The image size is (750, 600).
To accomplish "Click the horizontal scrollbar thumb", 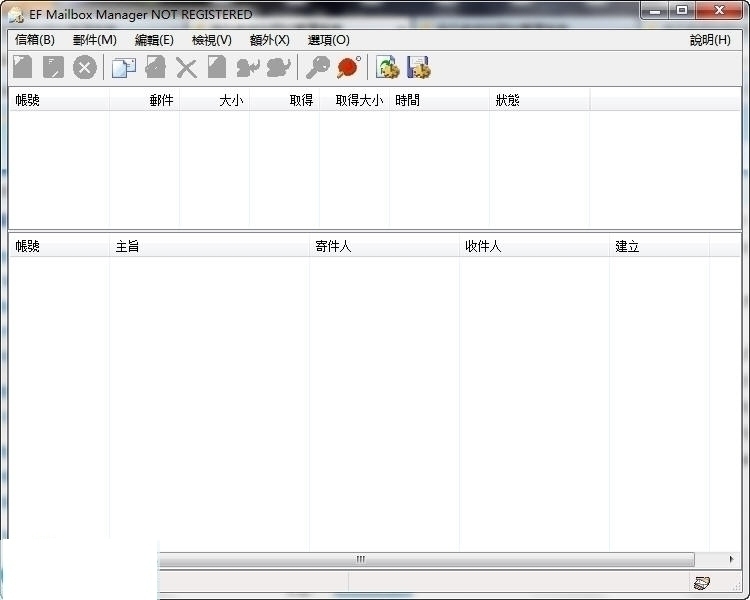I will (x=360, y=559).
